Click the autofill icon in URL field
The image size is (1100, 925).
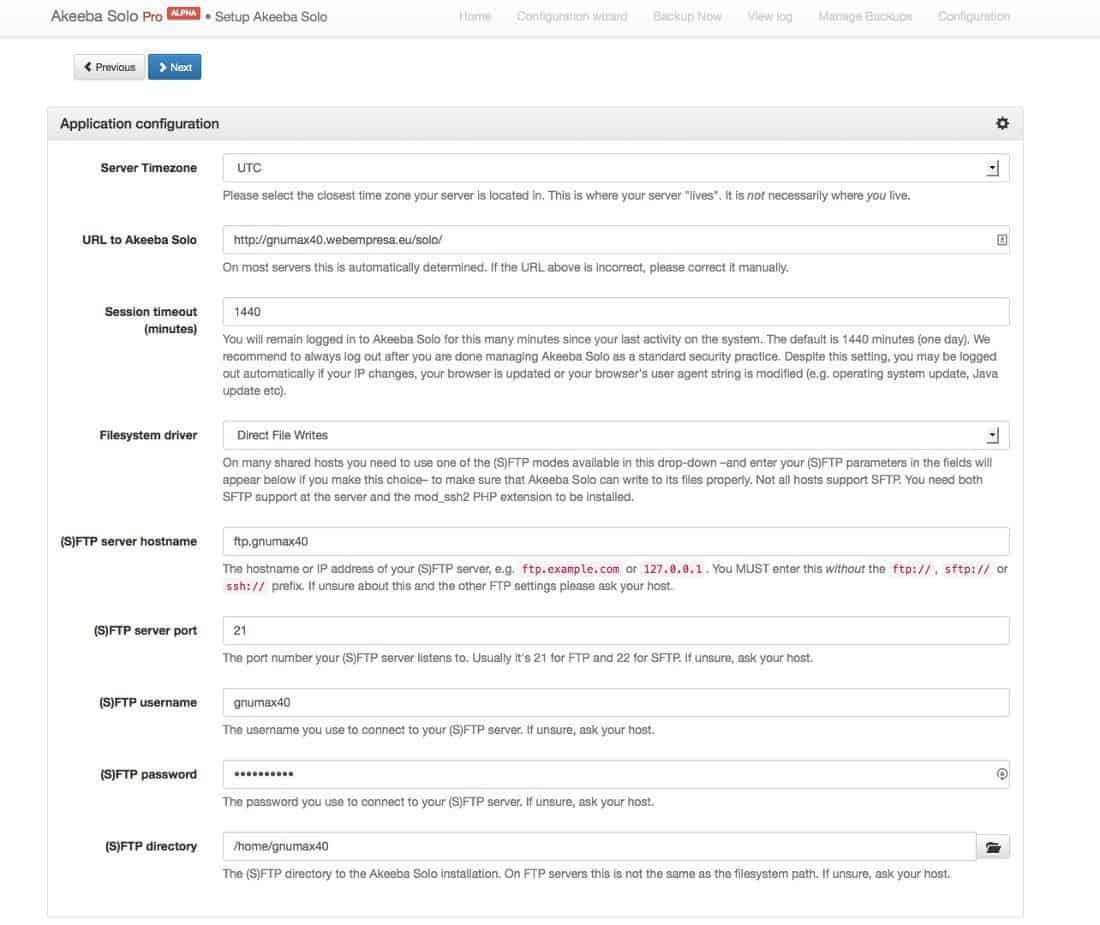click(1001, 240)
